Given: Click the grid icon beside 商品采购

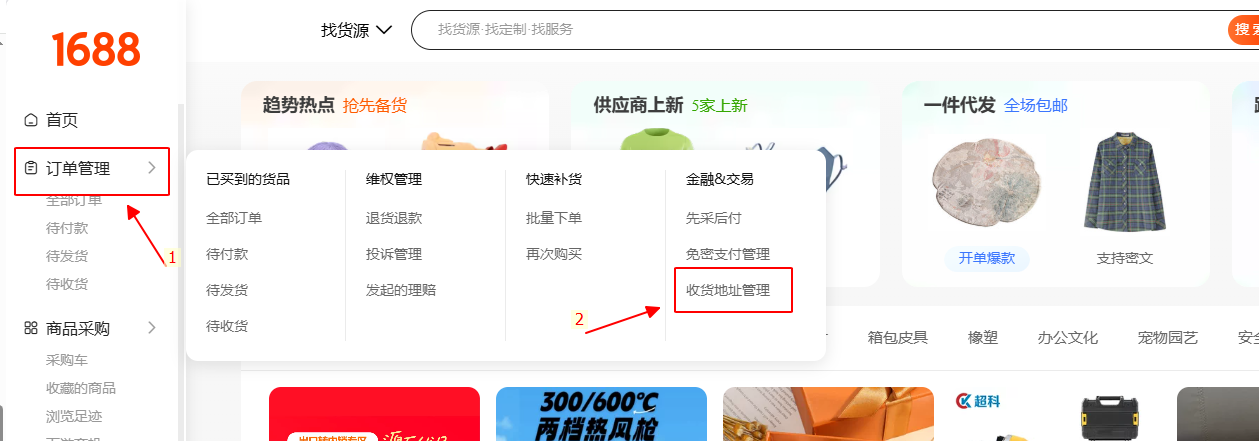Looking at the screenshot, I should (x=31, y=328).
